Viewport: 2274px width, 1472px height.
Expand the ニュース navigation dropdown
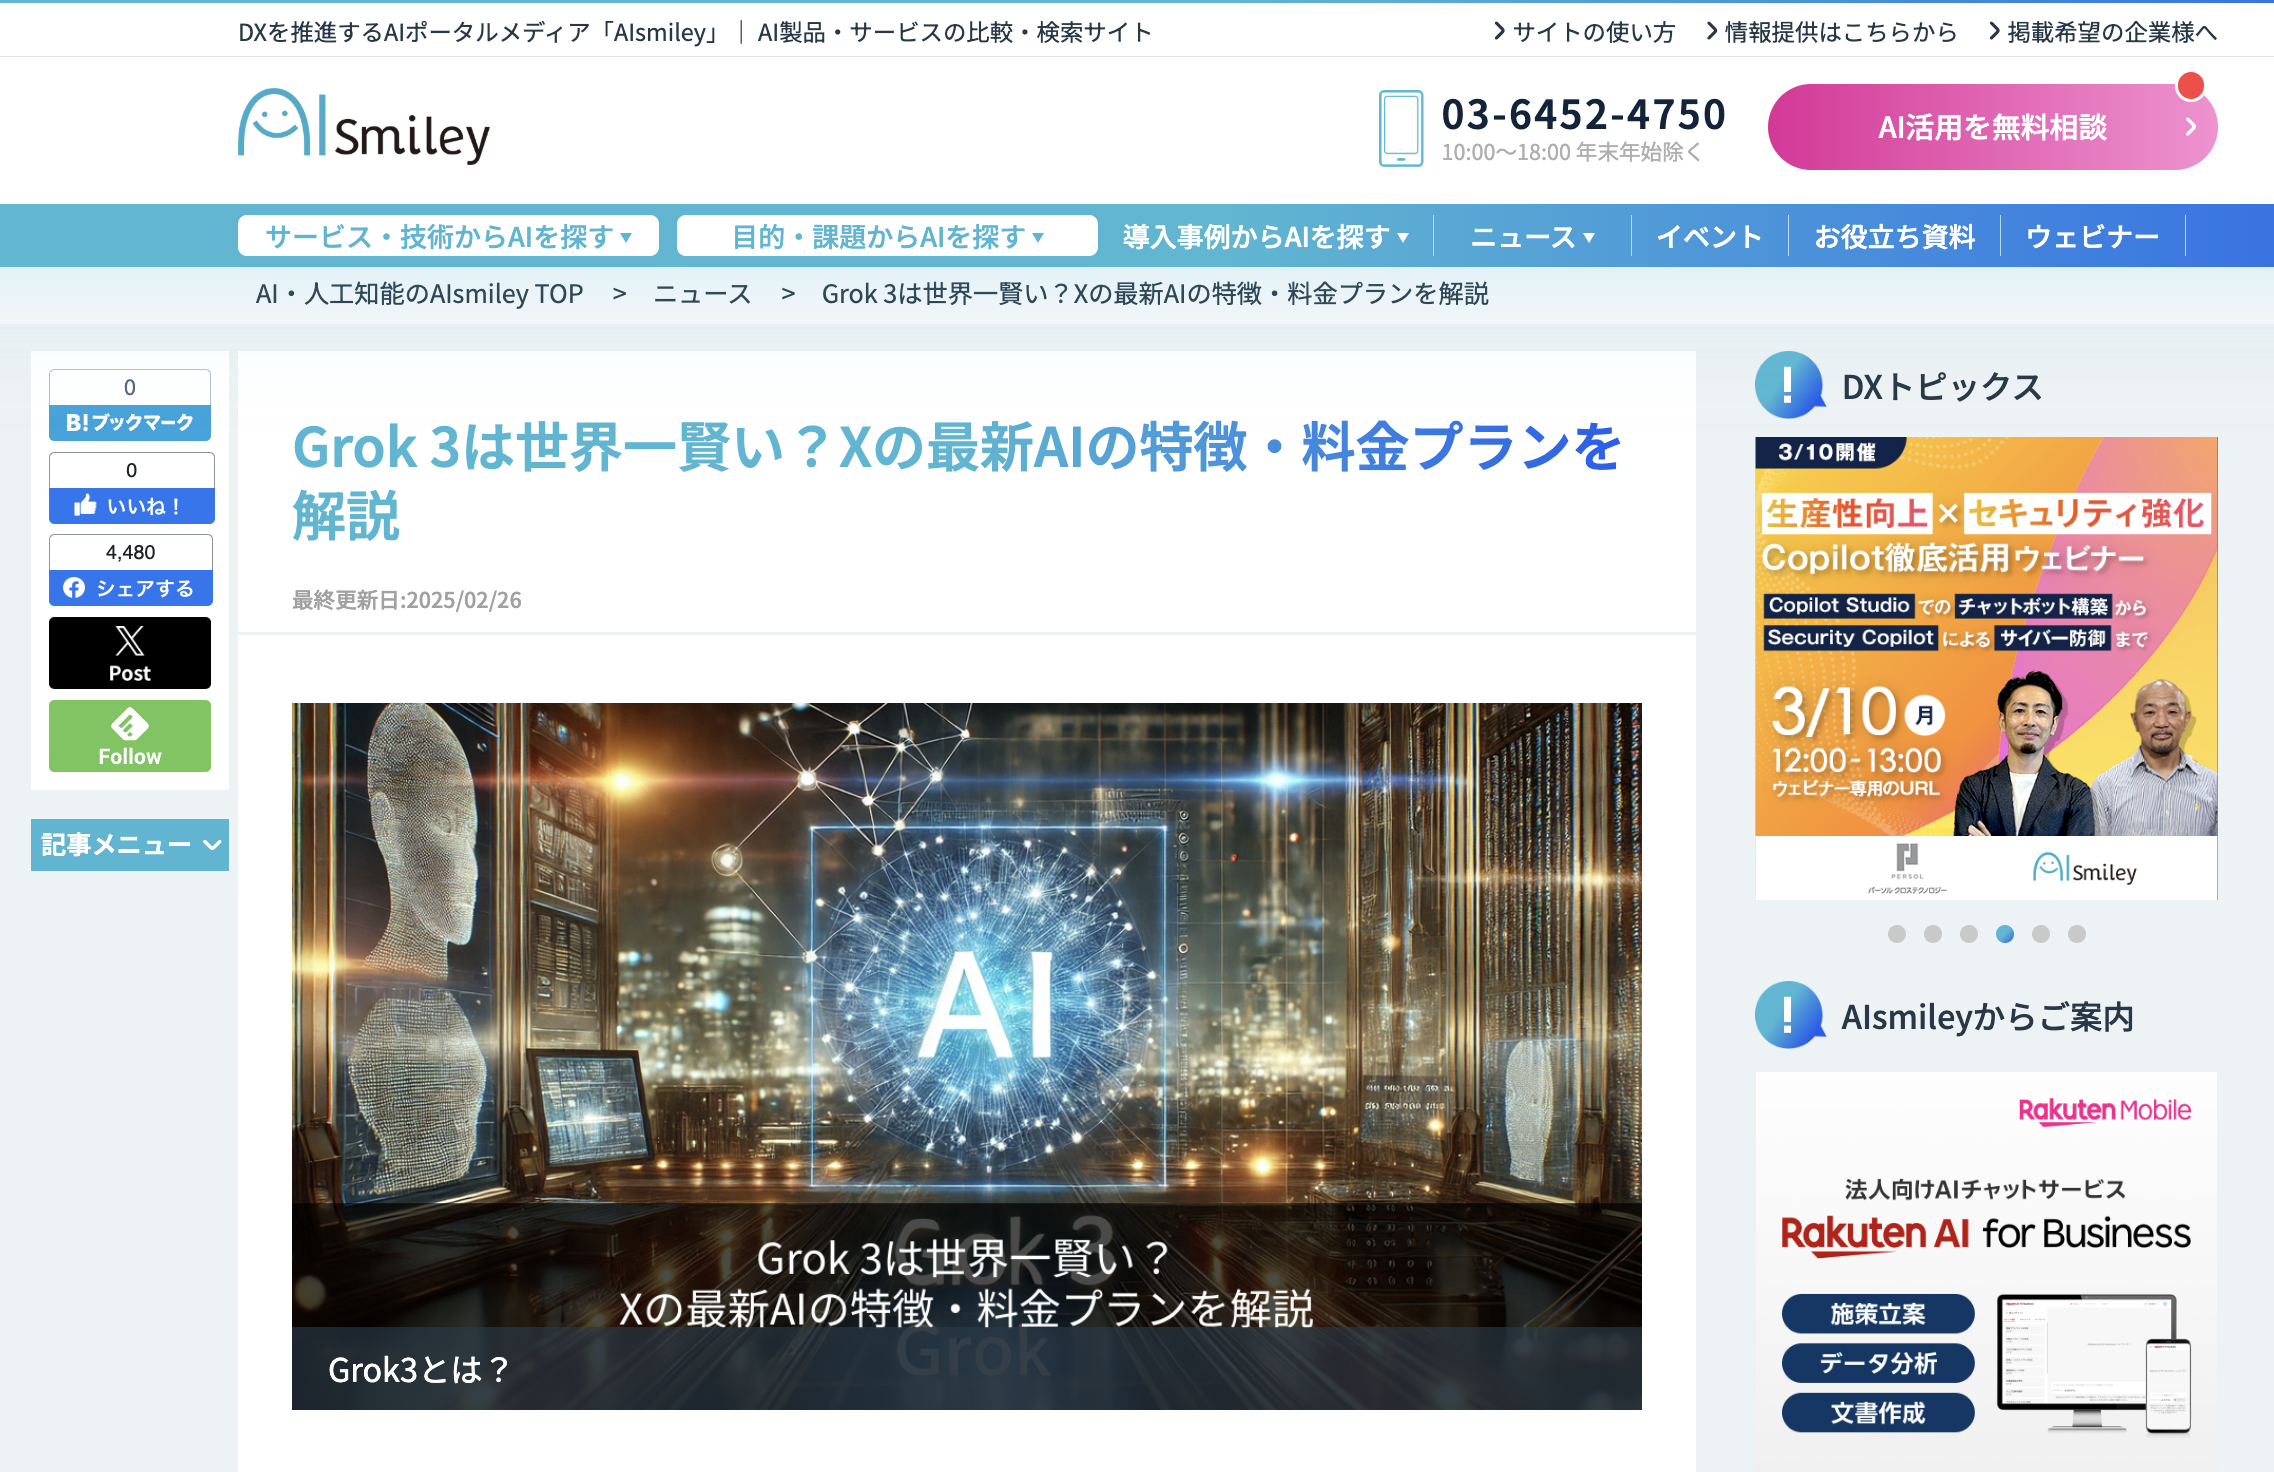point(1532,236)
